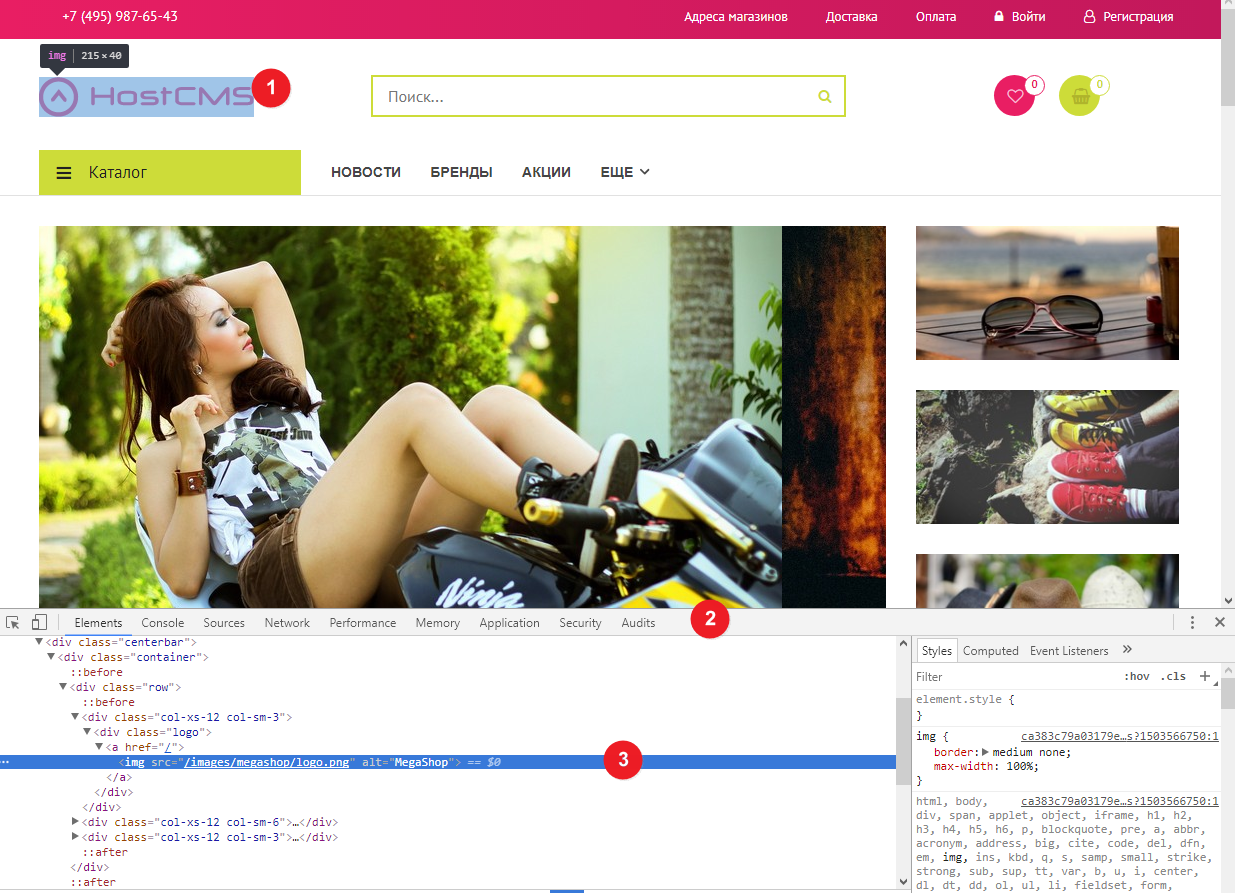Show more Styles pane tabs chevron

coord(1127,650)
